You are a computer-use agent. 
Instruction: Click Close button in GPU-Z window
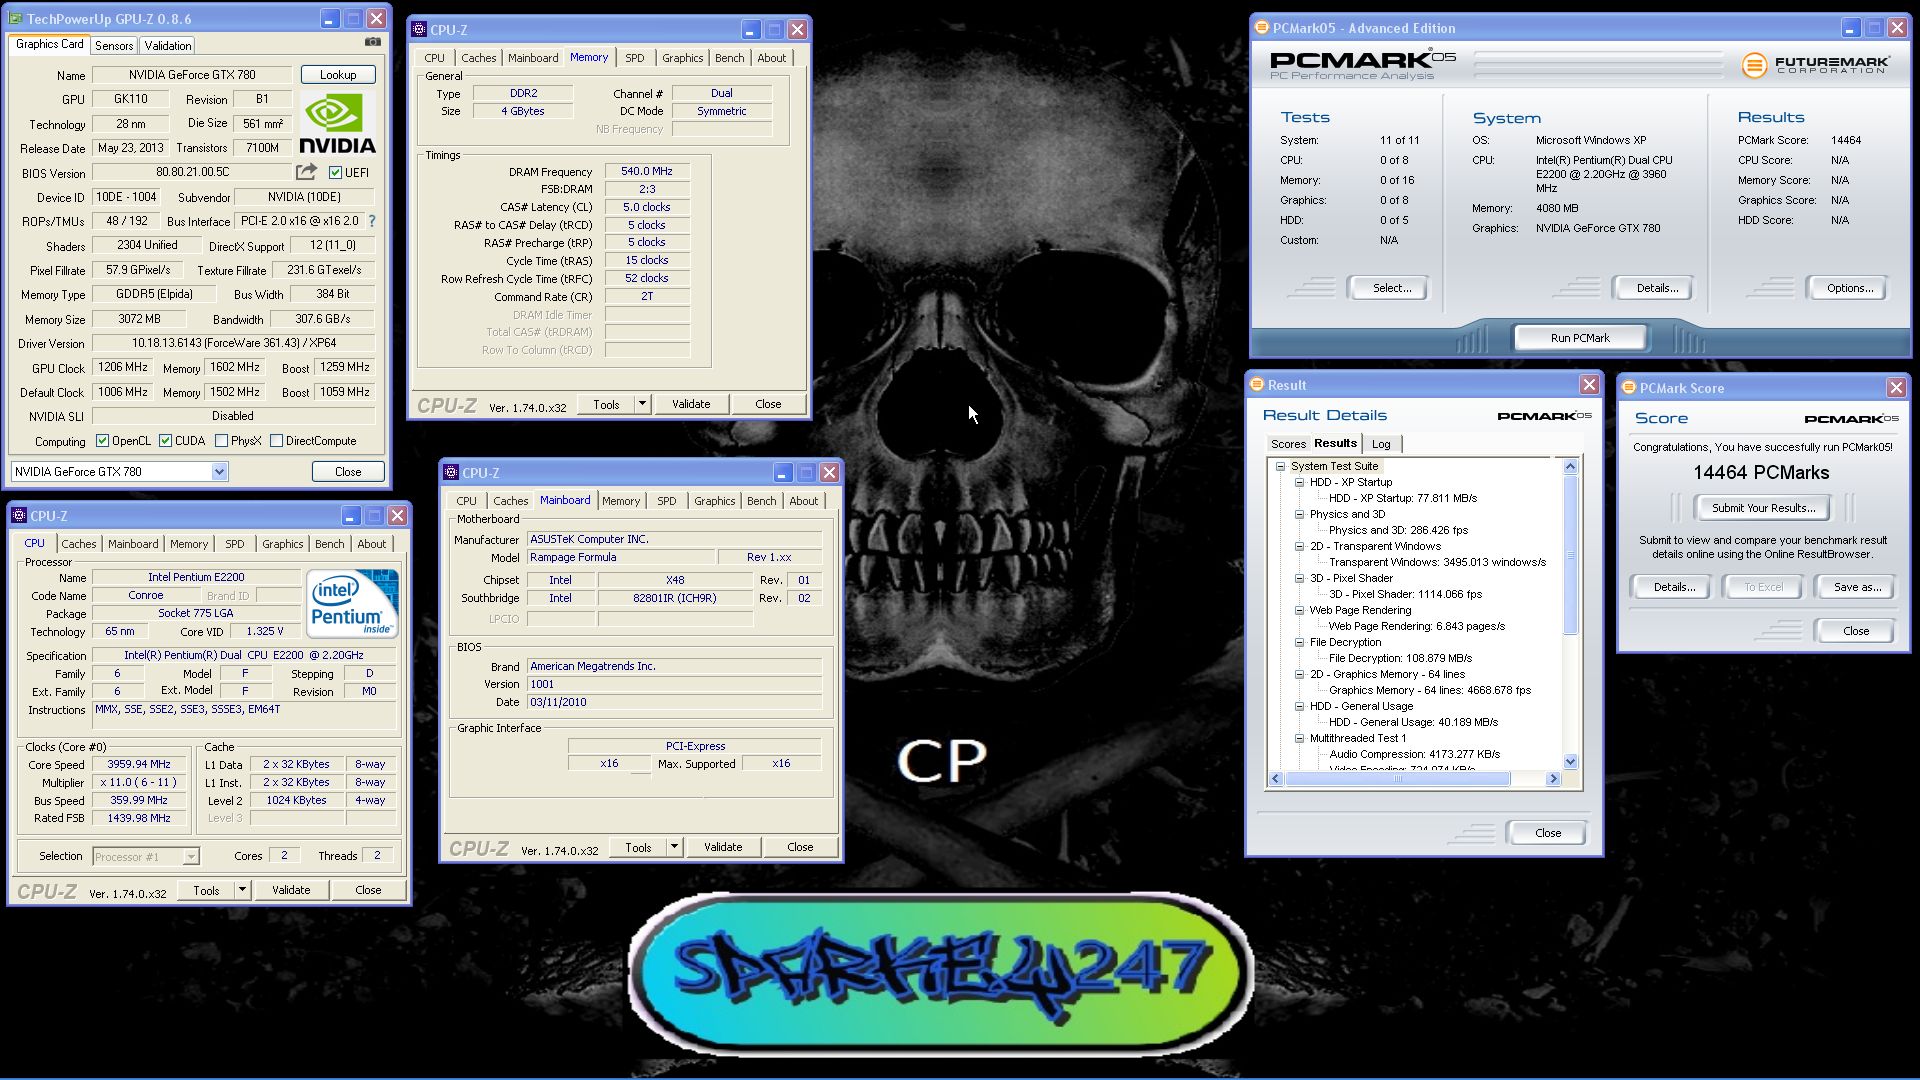348,472
